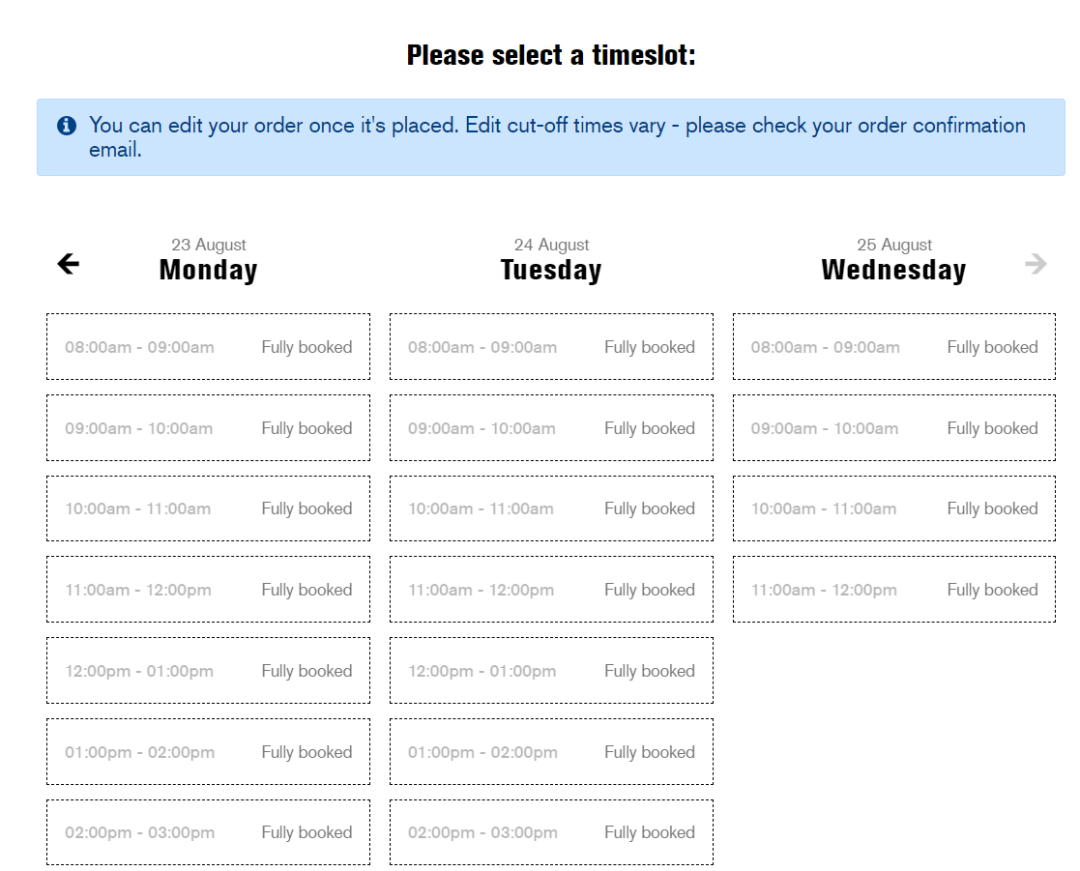Pick Wednesday 09:00am - 10:00am slot
This screenshot has width=1080, height=871.
pos(894,428)
